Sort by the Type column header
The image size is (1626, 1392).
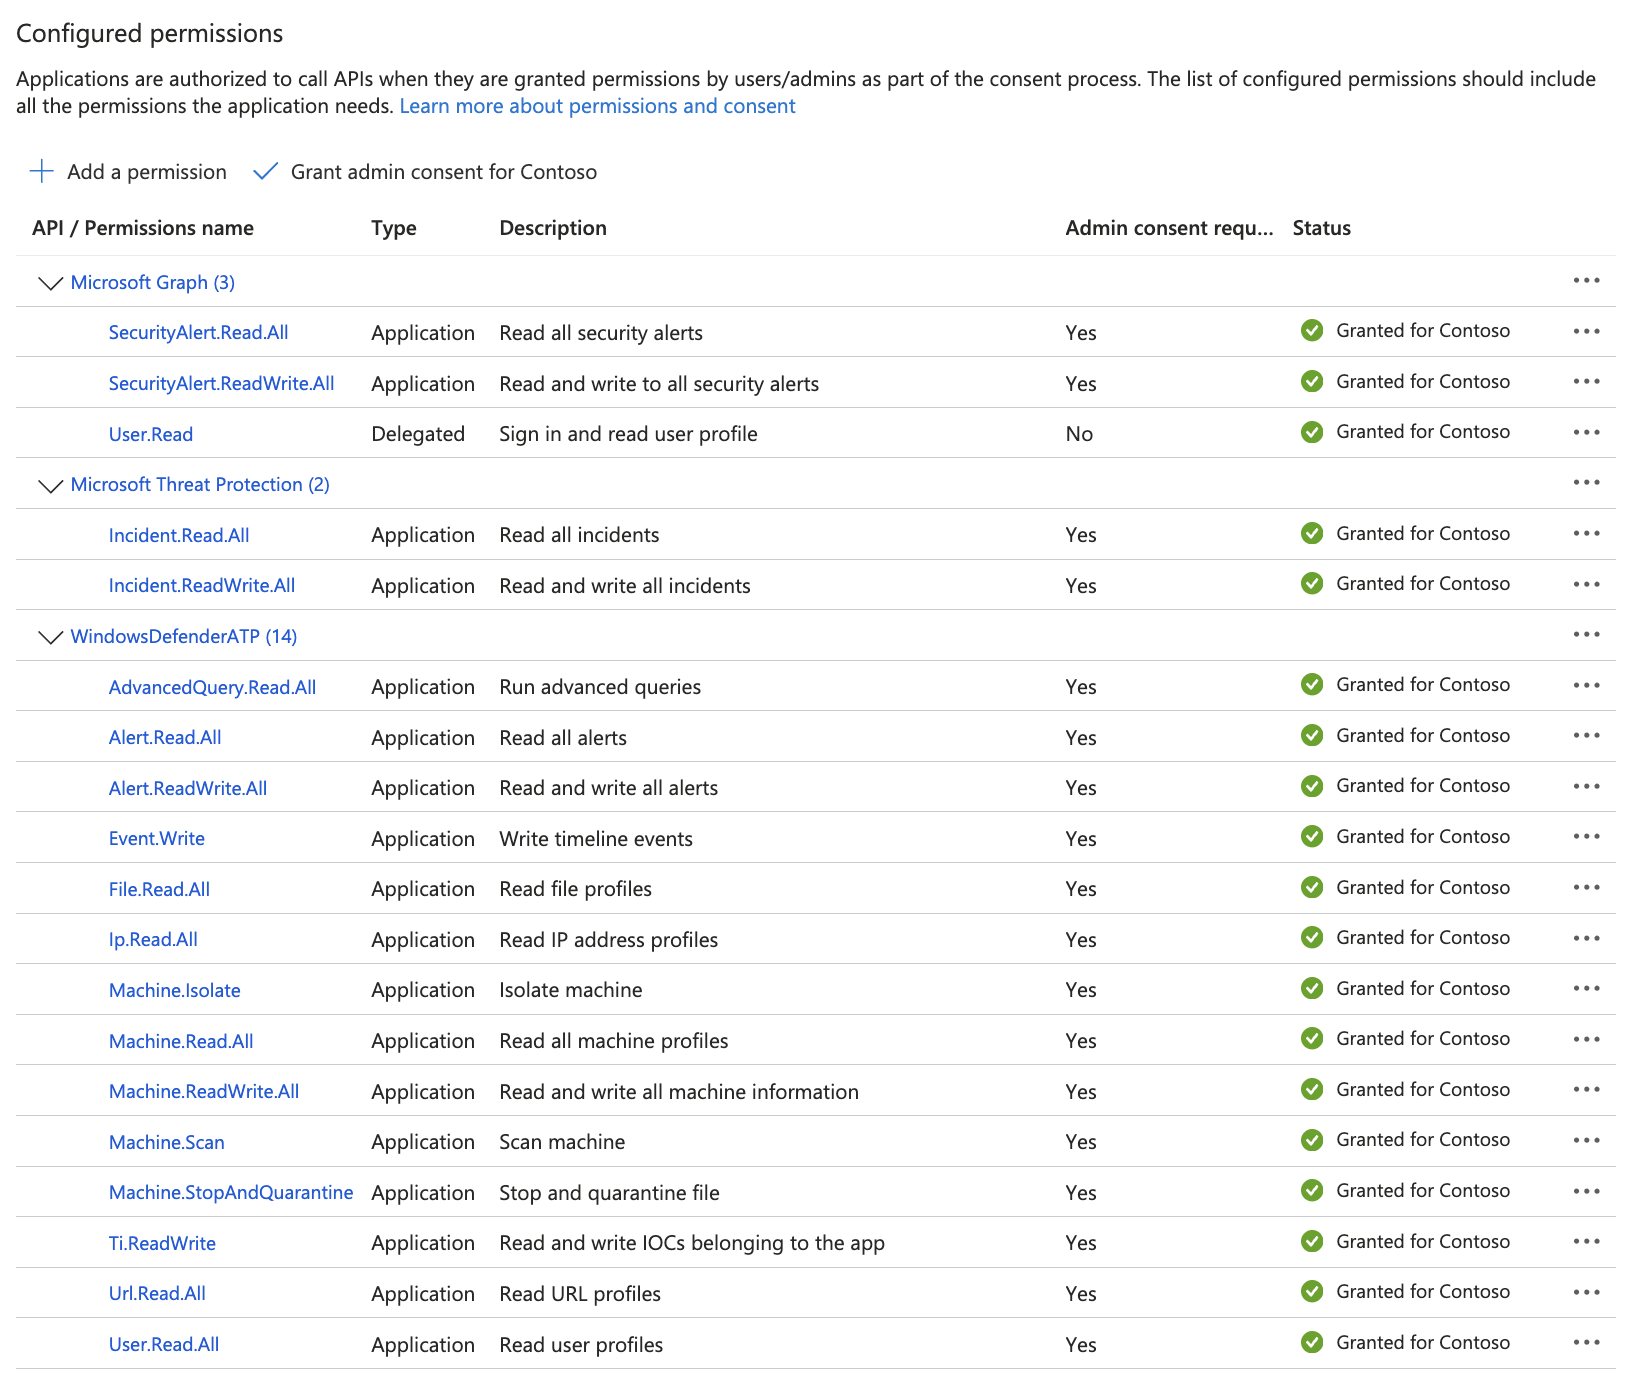tap(393, 228)
